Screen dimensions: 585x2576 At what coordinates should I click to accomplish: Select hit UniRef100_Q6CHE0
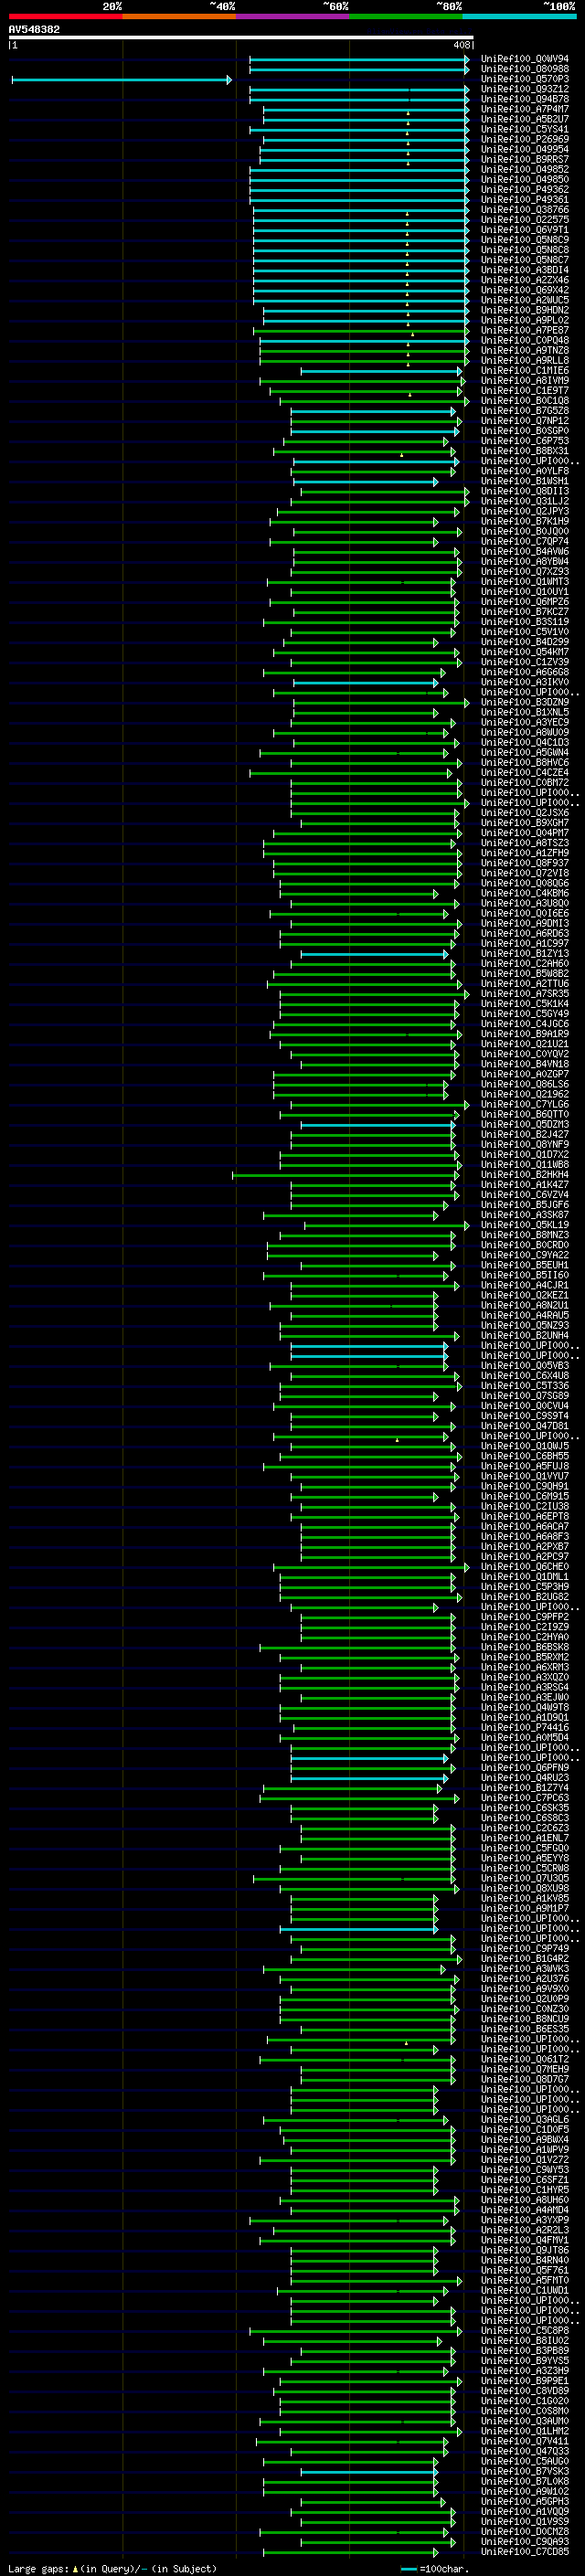[525, 1566]
